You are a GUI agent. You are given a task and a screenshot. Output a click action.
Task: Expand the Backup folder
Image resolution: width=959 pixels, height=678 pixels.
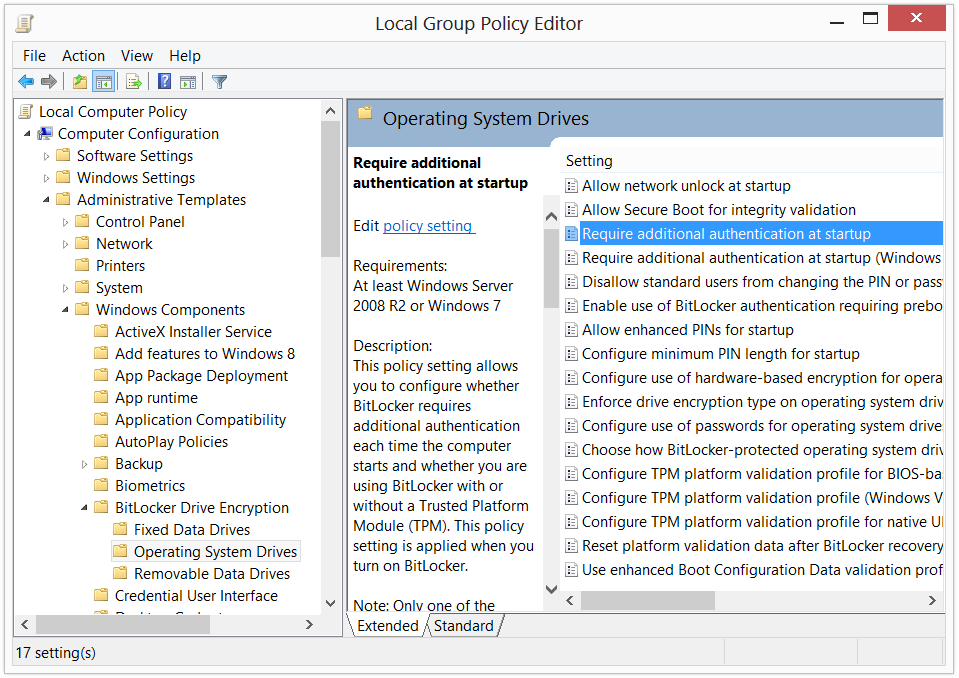(x=84, y=464)
